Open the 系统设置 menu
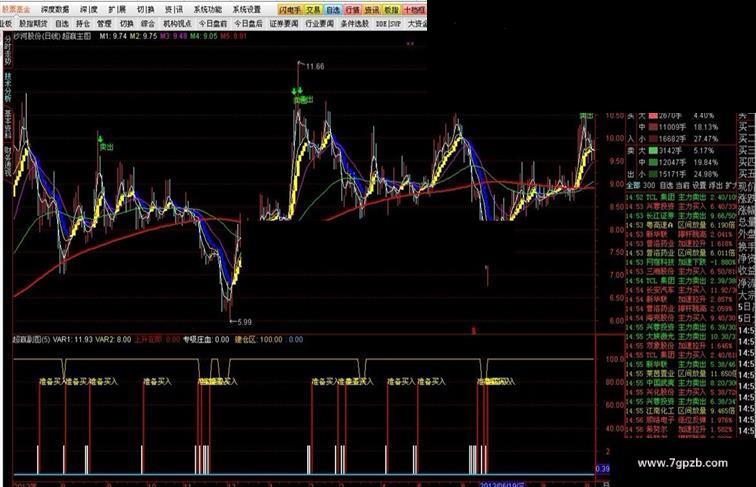The width and height of the screenshot is (756, 487). tap(246, 9)
